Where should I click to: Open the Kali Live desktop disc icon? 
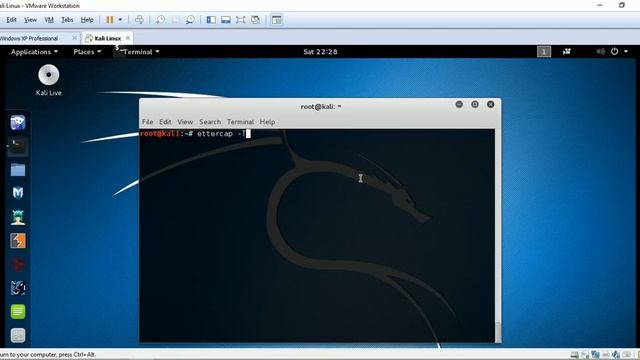tap(49, 80)
